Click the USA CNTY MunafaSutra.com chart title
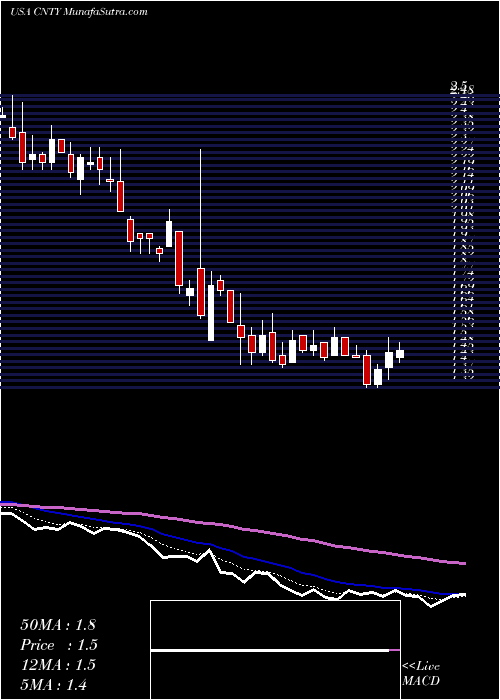The height and width of the screenshot is (700, 500). click(79, 12)
